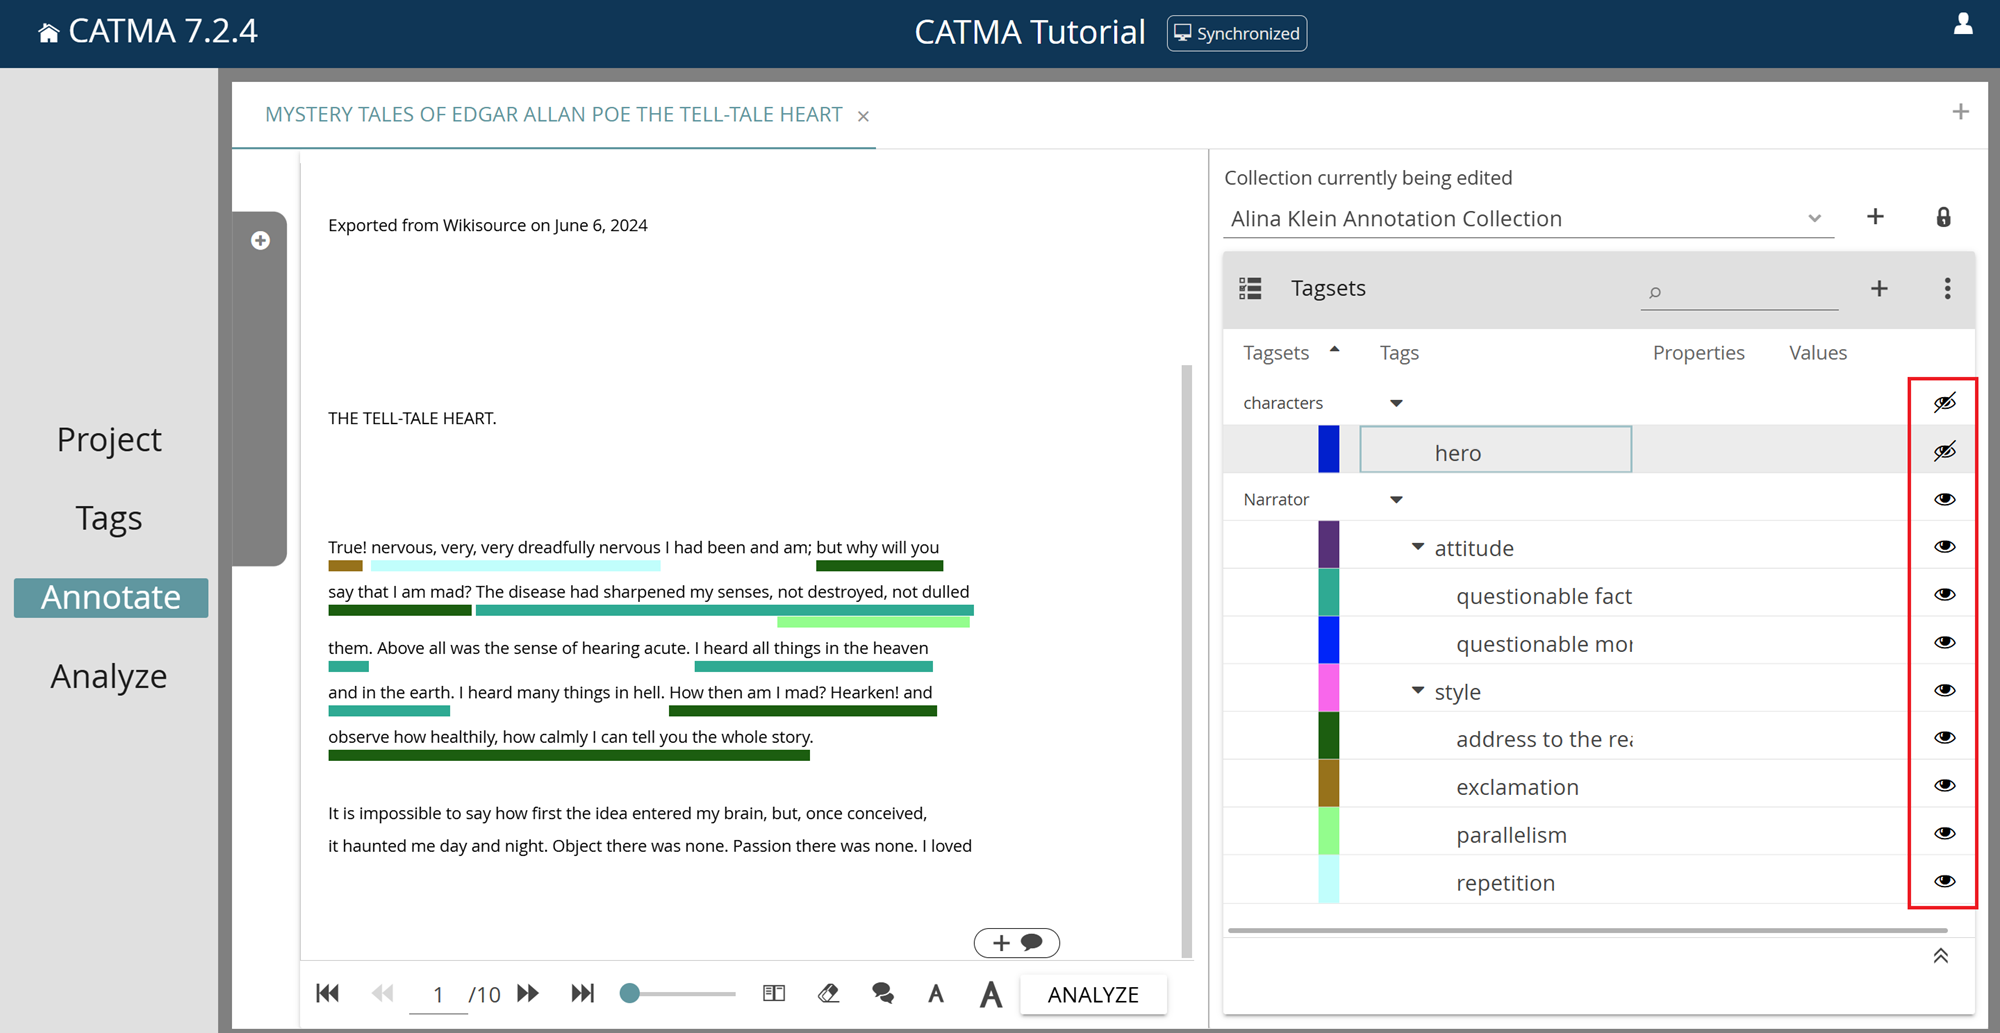2000x1033 pixels.
Task: Toggle visibility of the repetition tag
Action: pyautogui.click(x=1944, y=881)
